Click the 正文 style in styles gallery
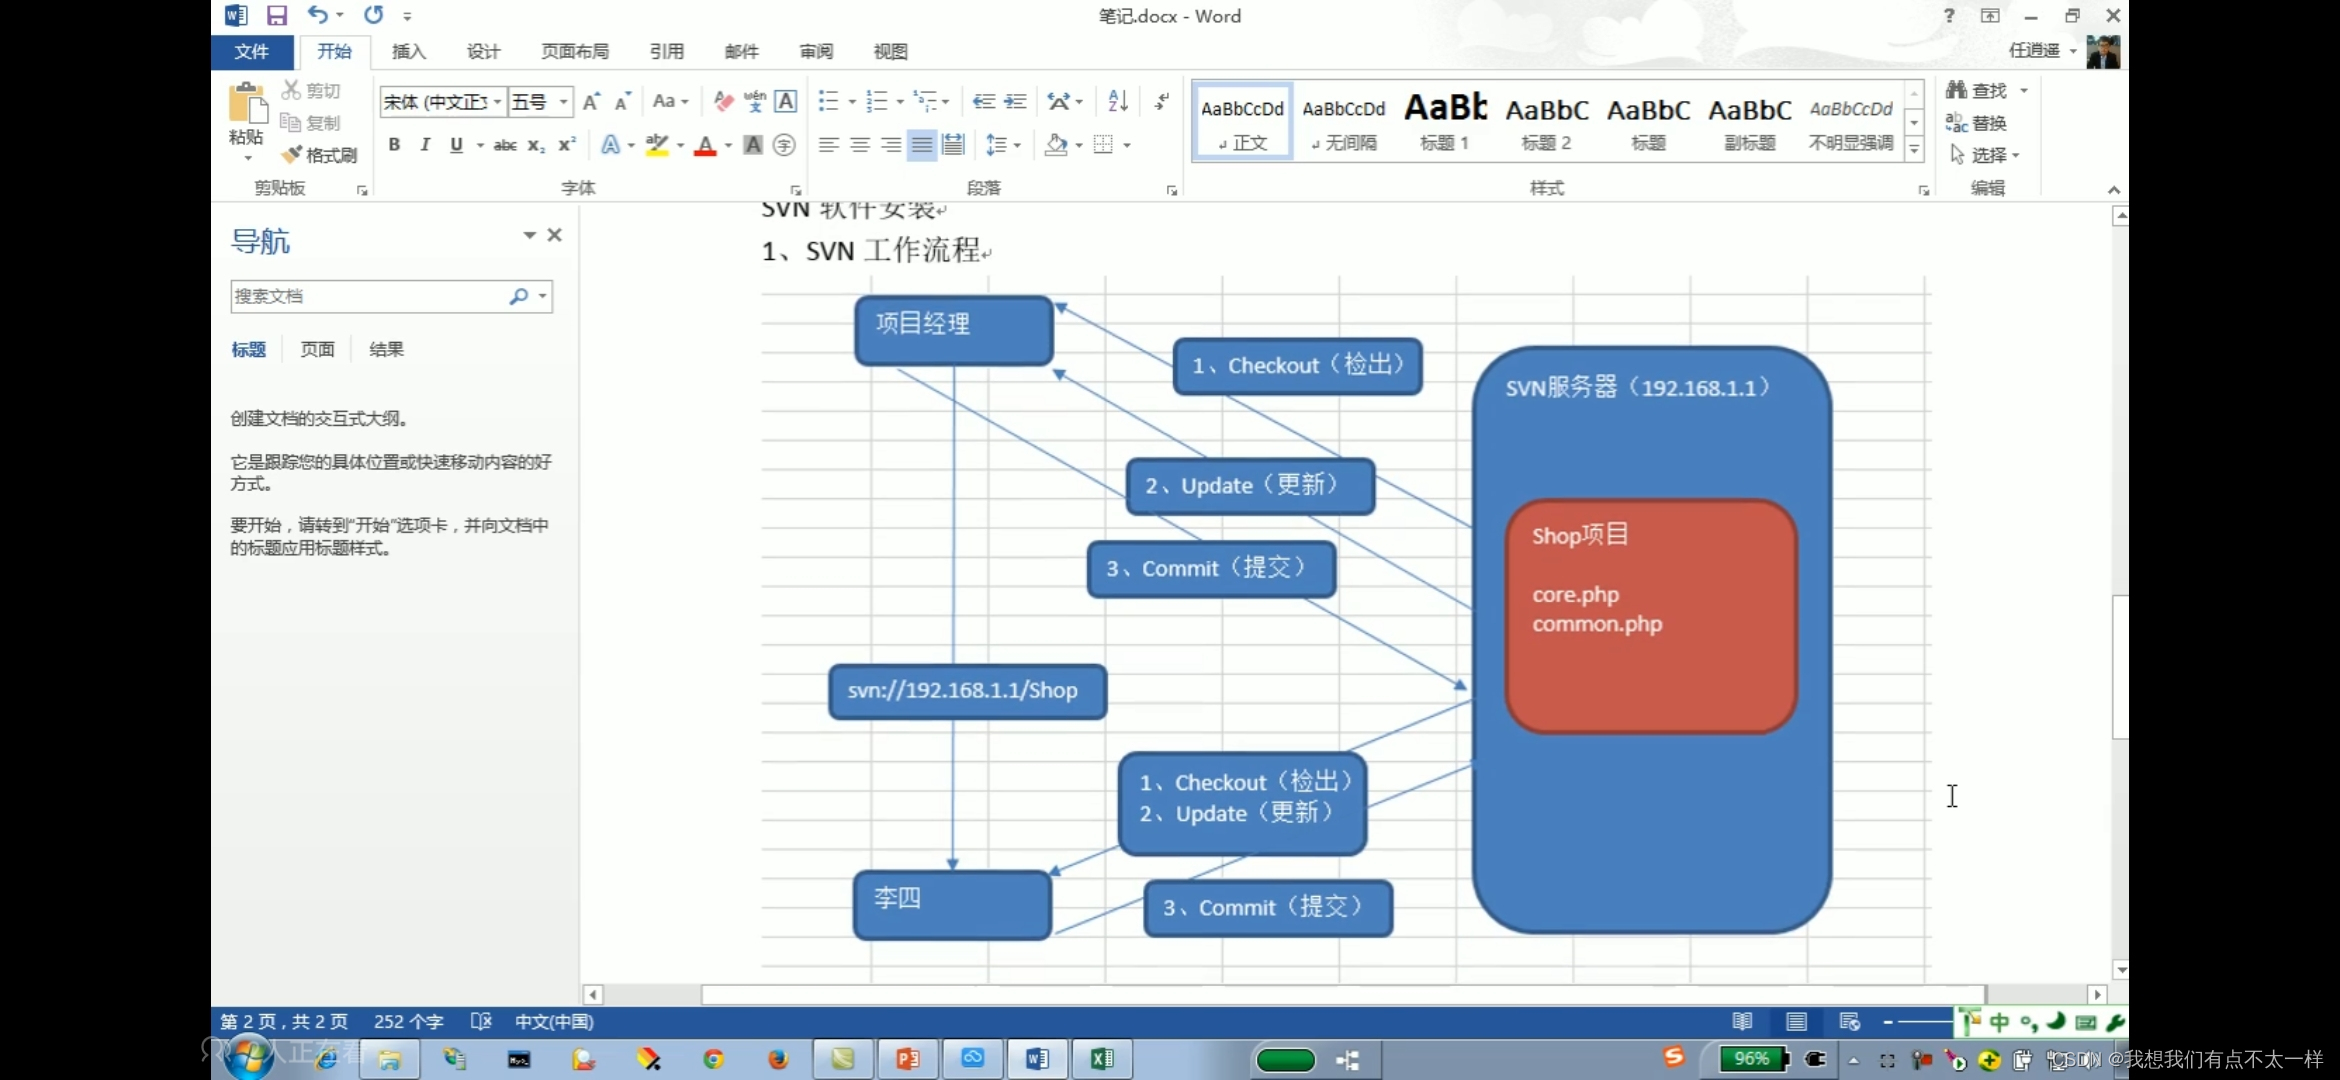The image size is (2340, 1080). 1241,122
